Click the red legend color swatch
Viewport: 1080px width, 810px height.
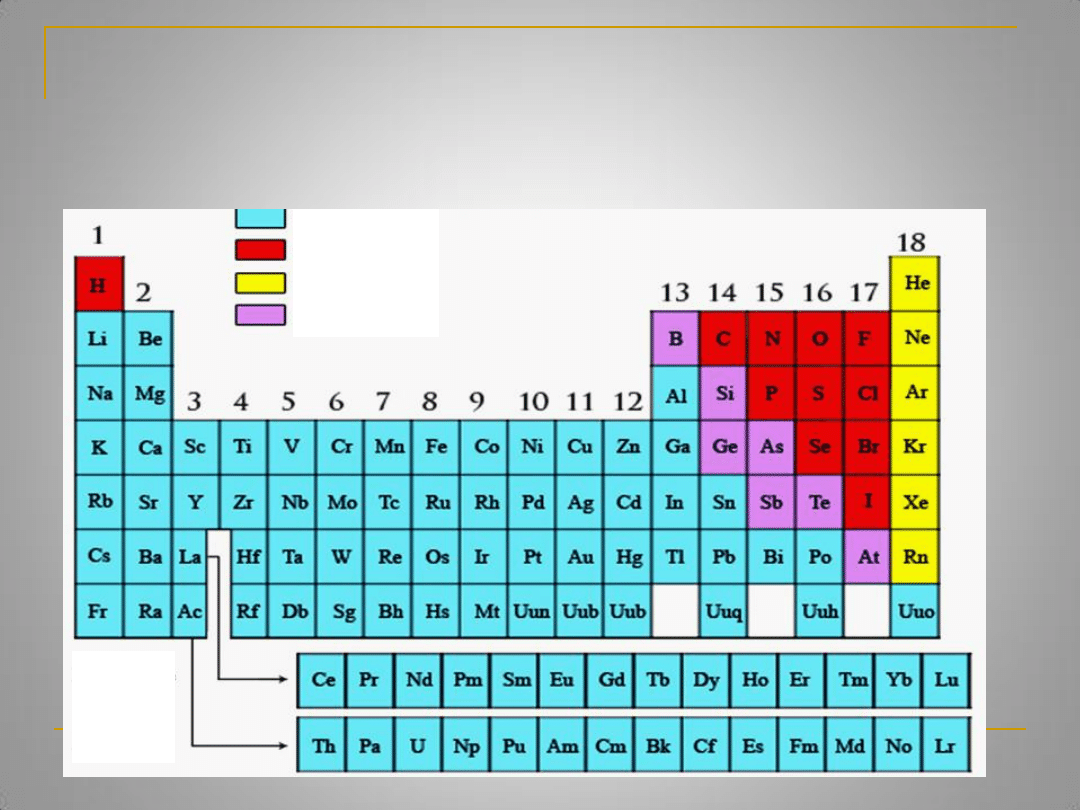[260, 249]
